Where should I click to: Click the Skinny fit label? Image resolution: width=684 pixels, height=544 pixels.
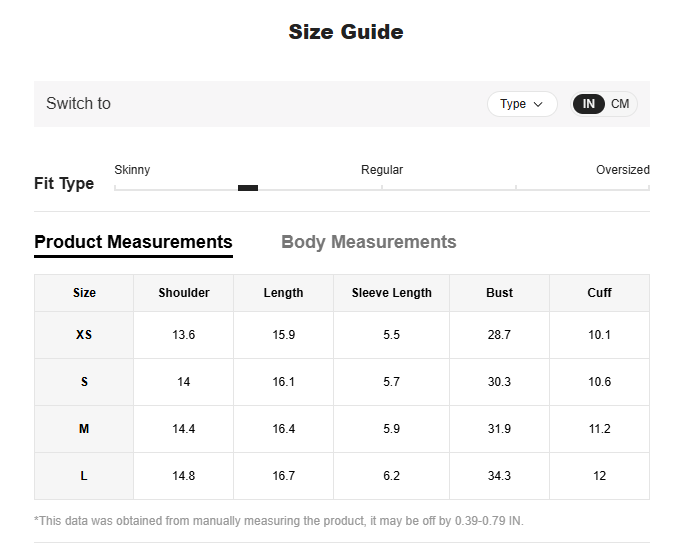point(132,170)
